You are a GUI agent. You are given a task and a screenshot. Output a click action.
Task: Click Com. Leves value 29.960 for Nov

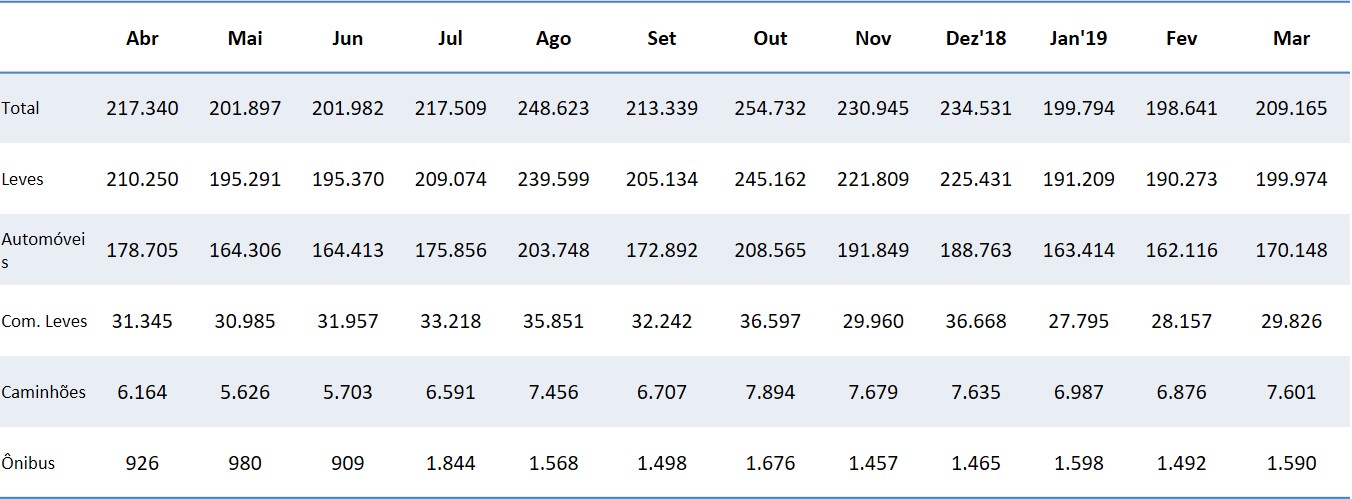(874, 322)
